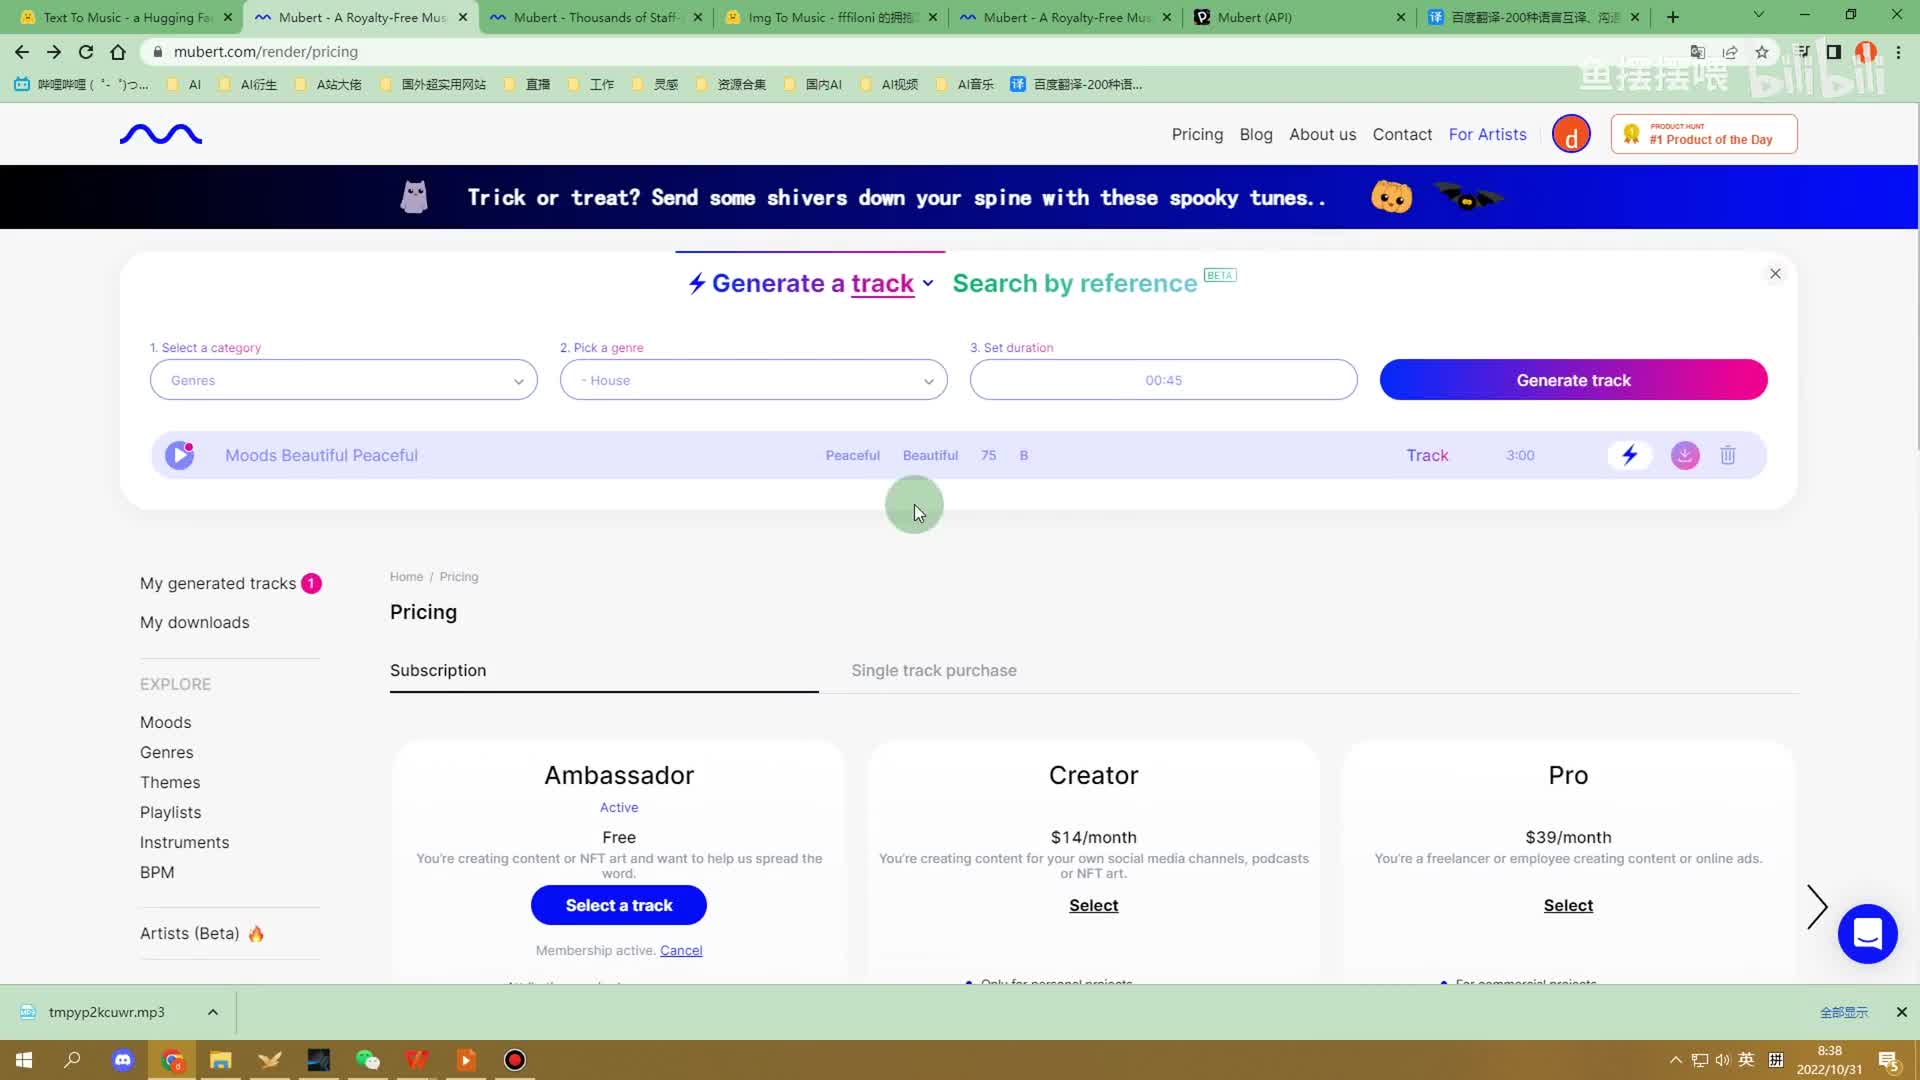Select the Creator plan
The height and width of the screenshot is (1080, 1920).
(1093, 905)
